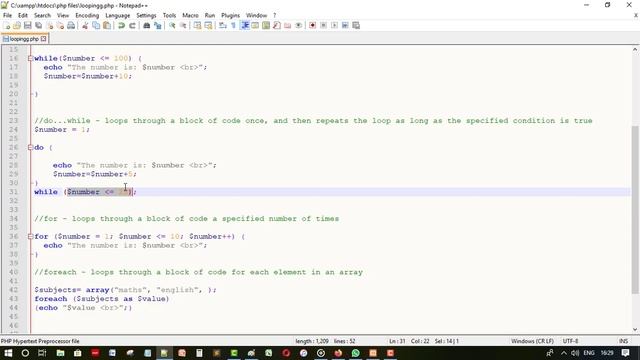This screenshot has width=640, height=360.
Task: Click the $subjects= array line 42
Action: click(125, 290)
